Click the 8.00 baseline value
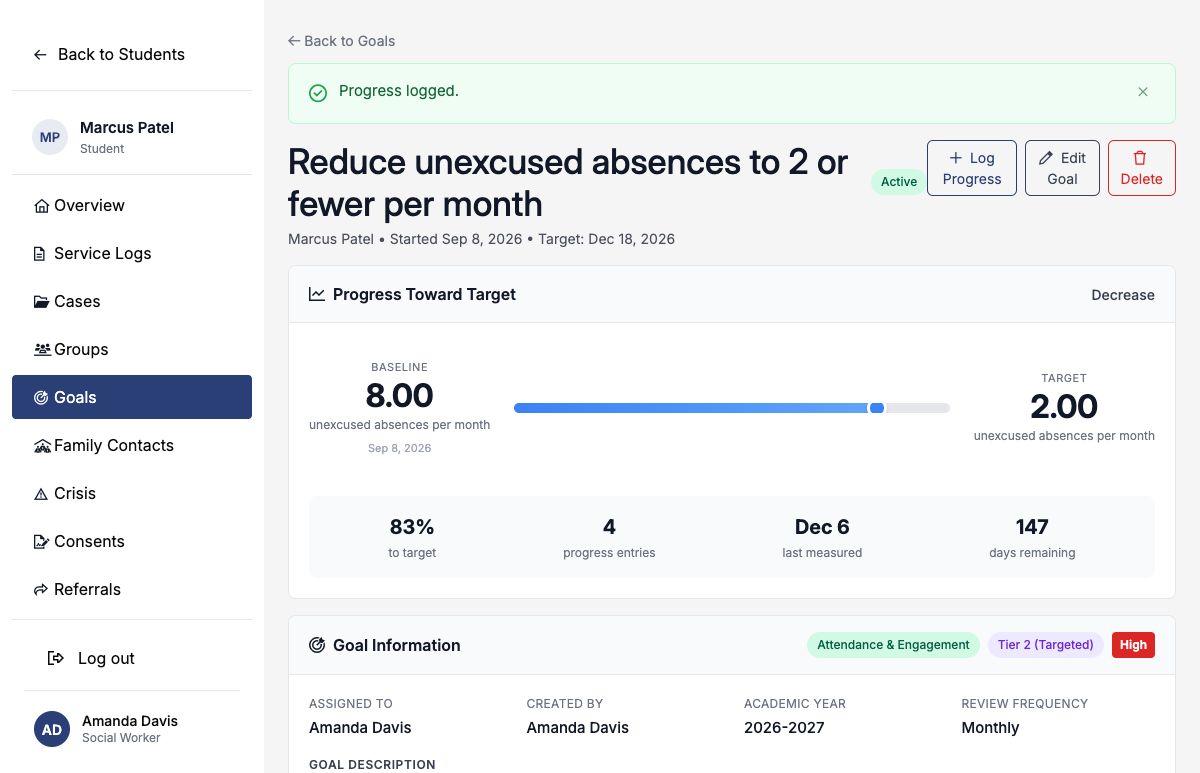The width and height of the screenshot is (1200, 773). [x=399, y=396]
